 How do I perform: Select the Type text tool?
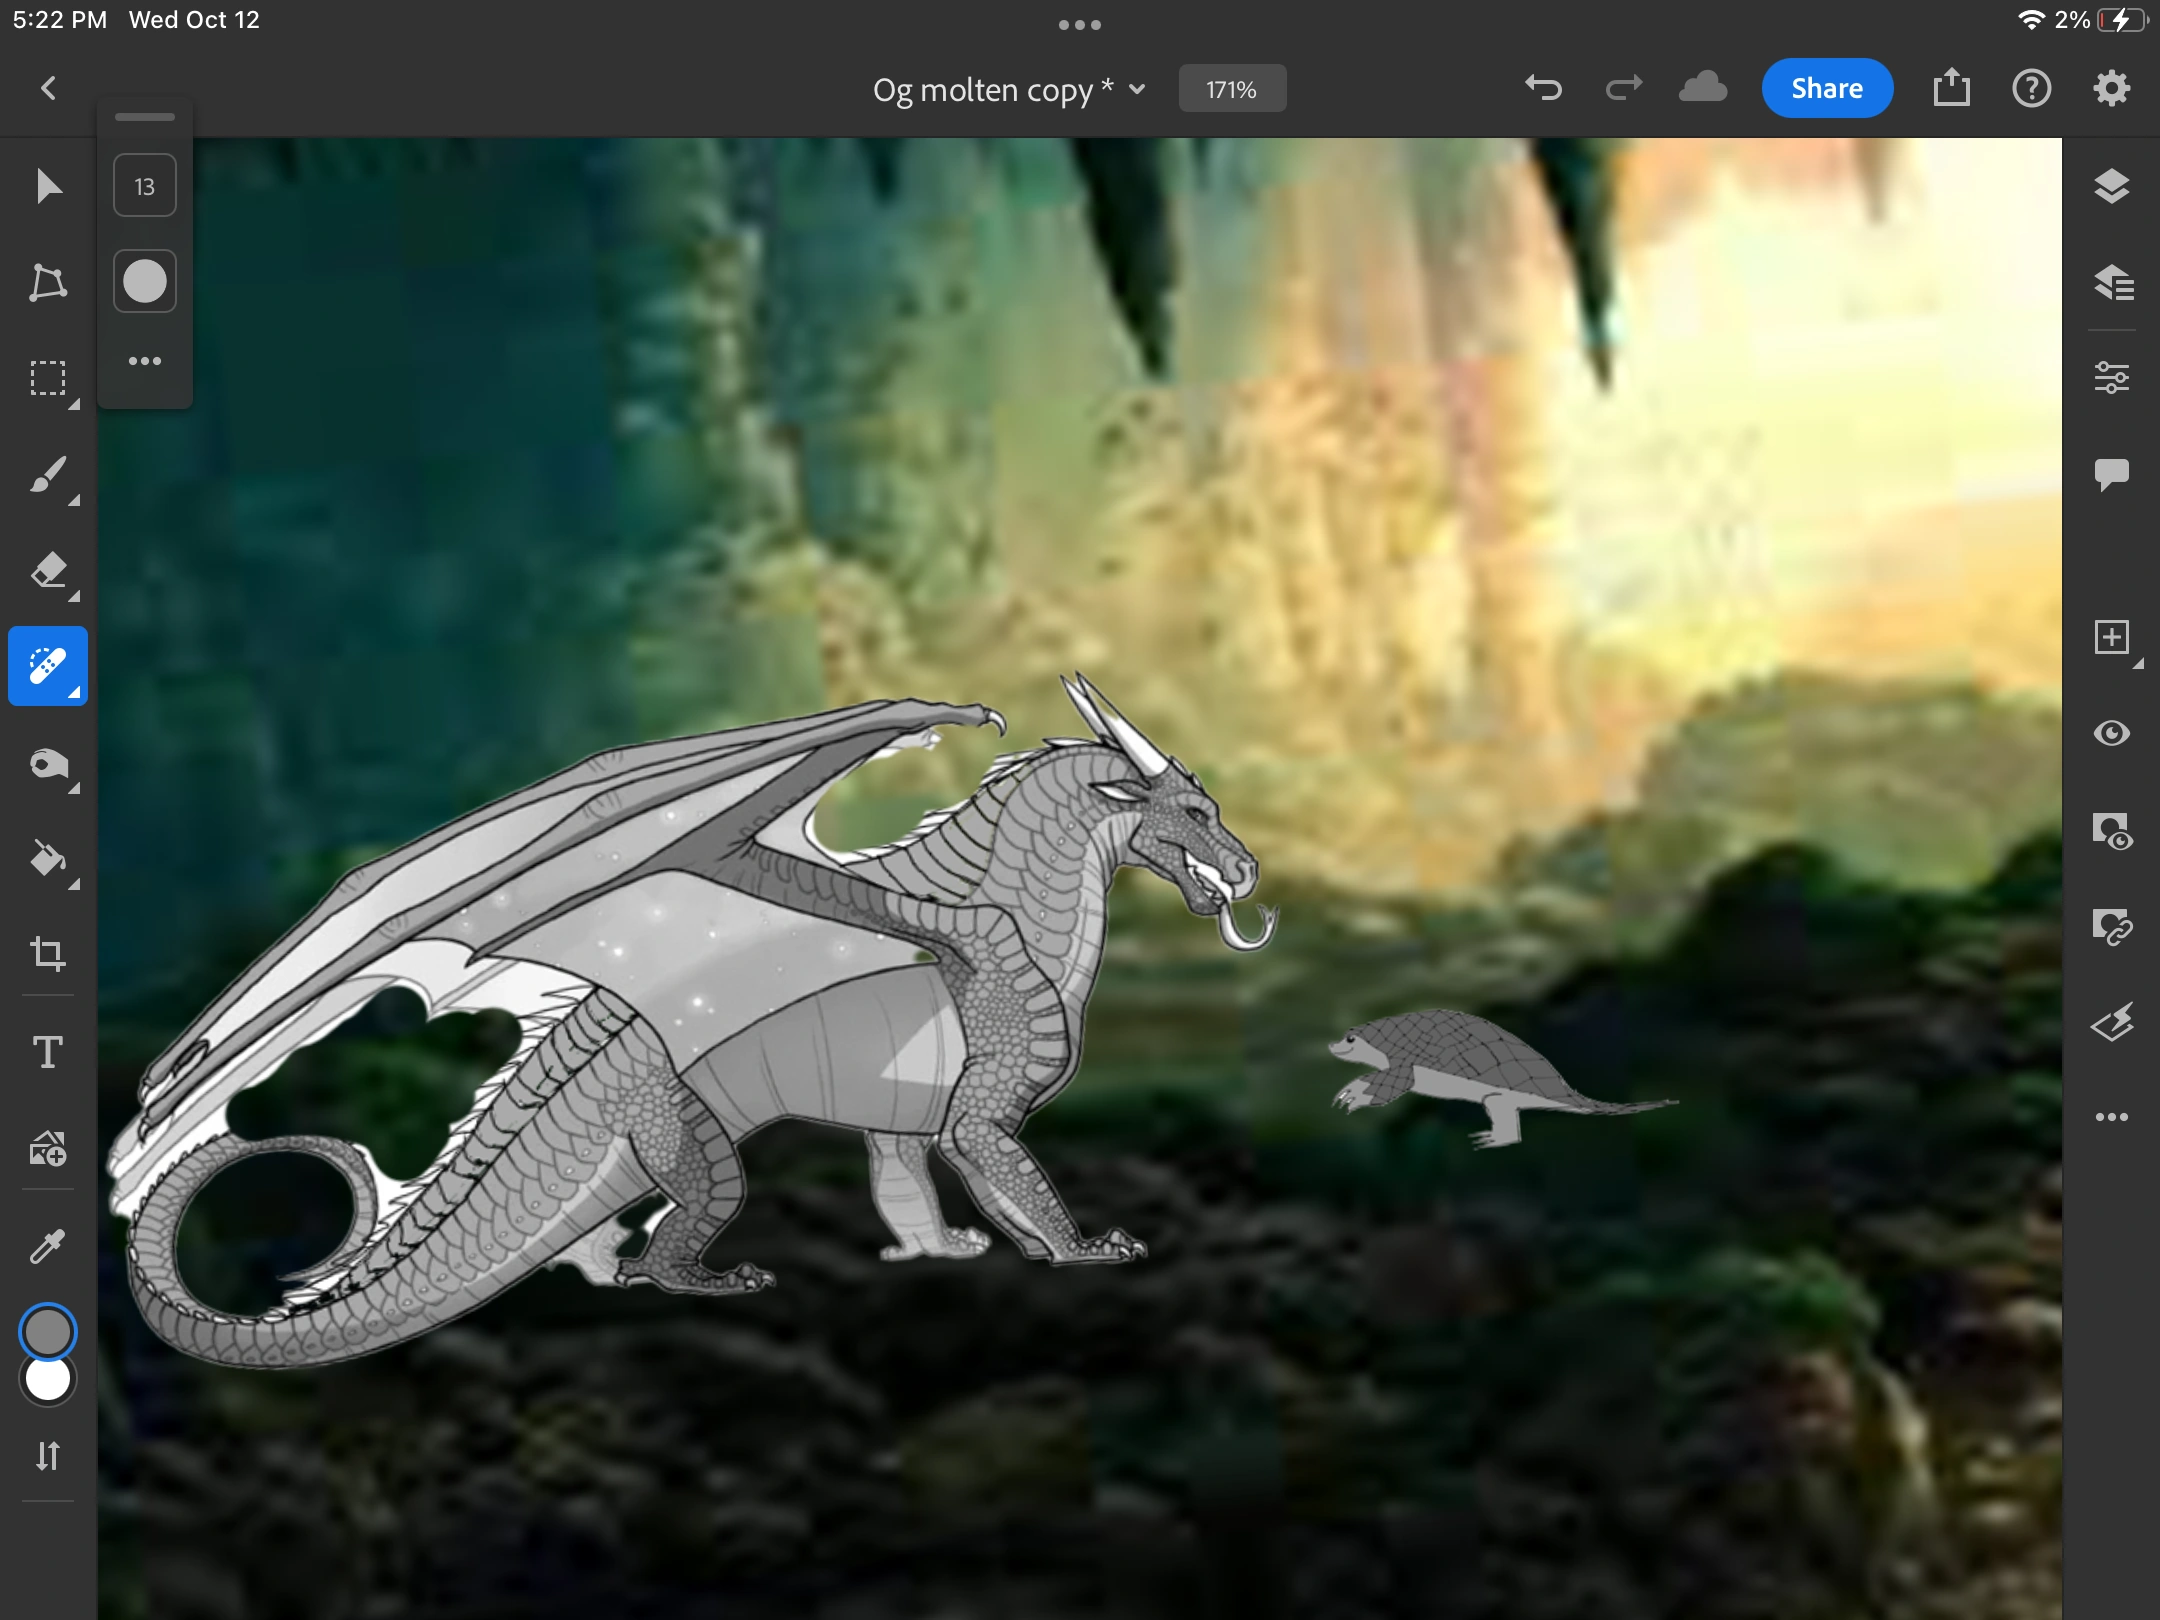(47, 1052)
